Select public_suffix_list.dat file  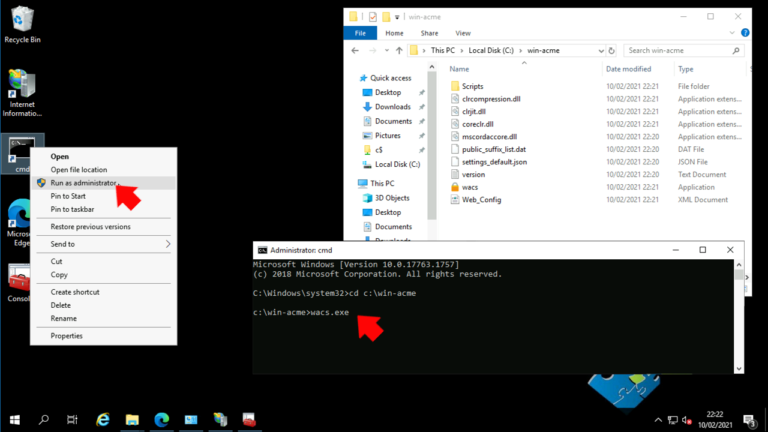tap(494, 149)
